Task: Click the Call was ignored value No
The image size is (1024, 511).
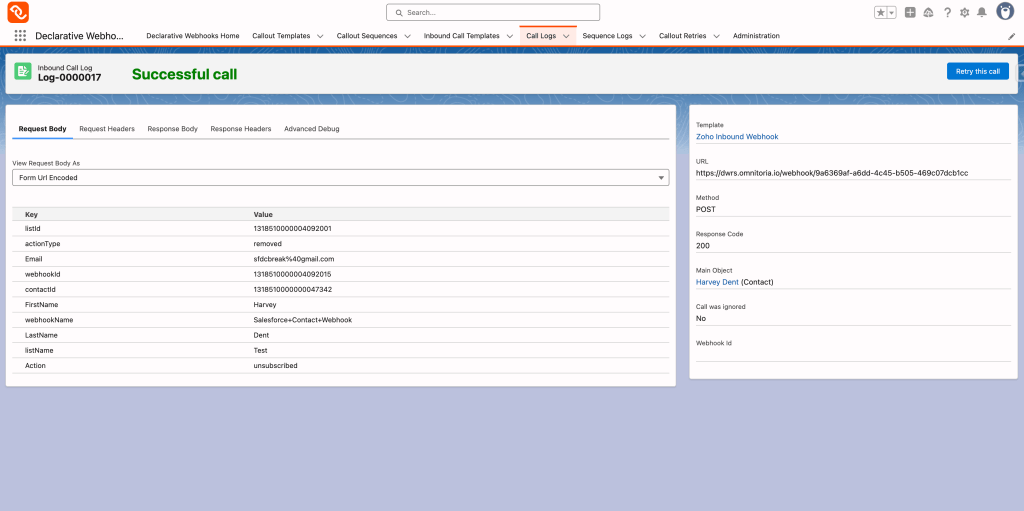Action: click(x=701, y=318)
